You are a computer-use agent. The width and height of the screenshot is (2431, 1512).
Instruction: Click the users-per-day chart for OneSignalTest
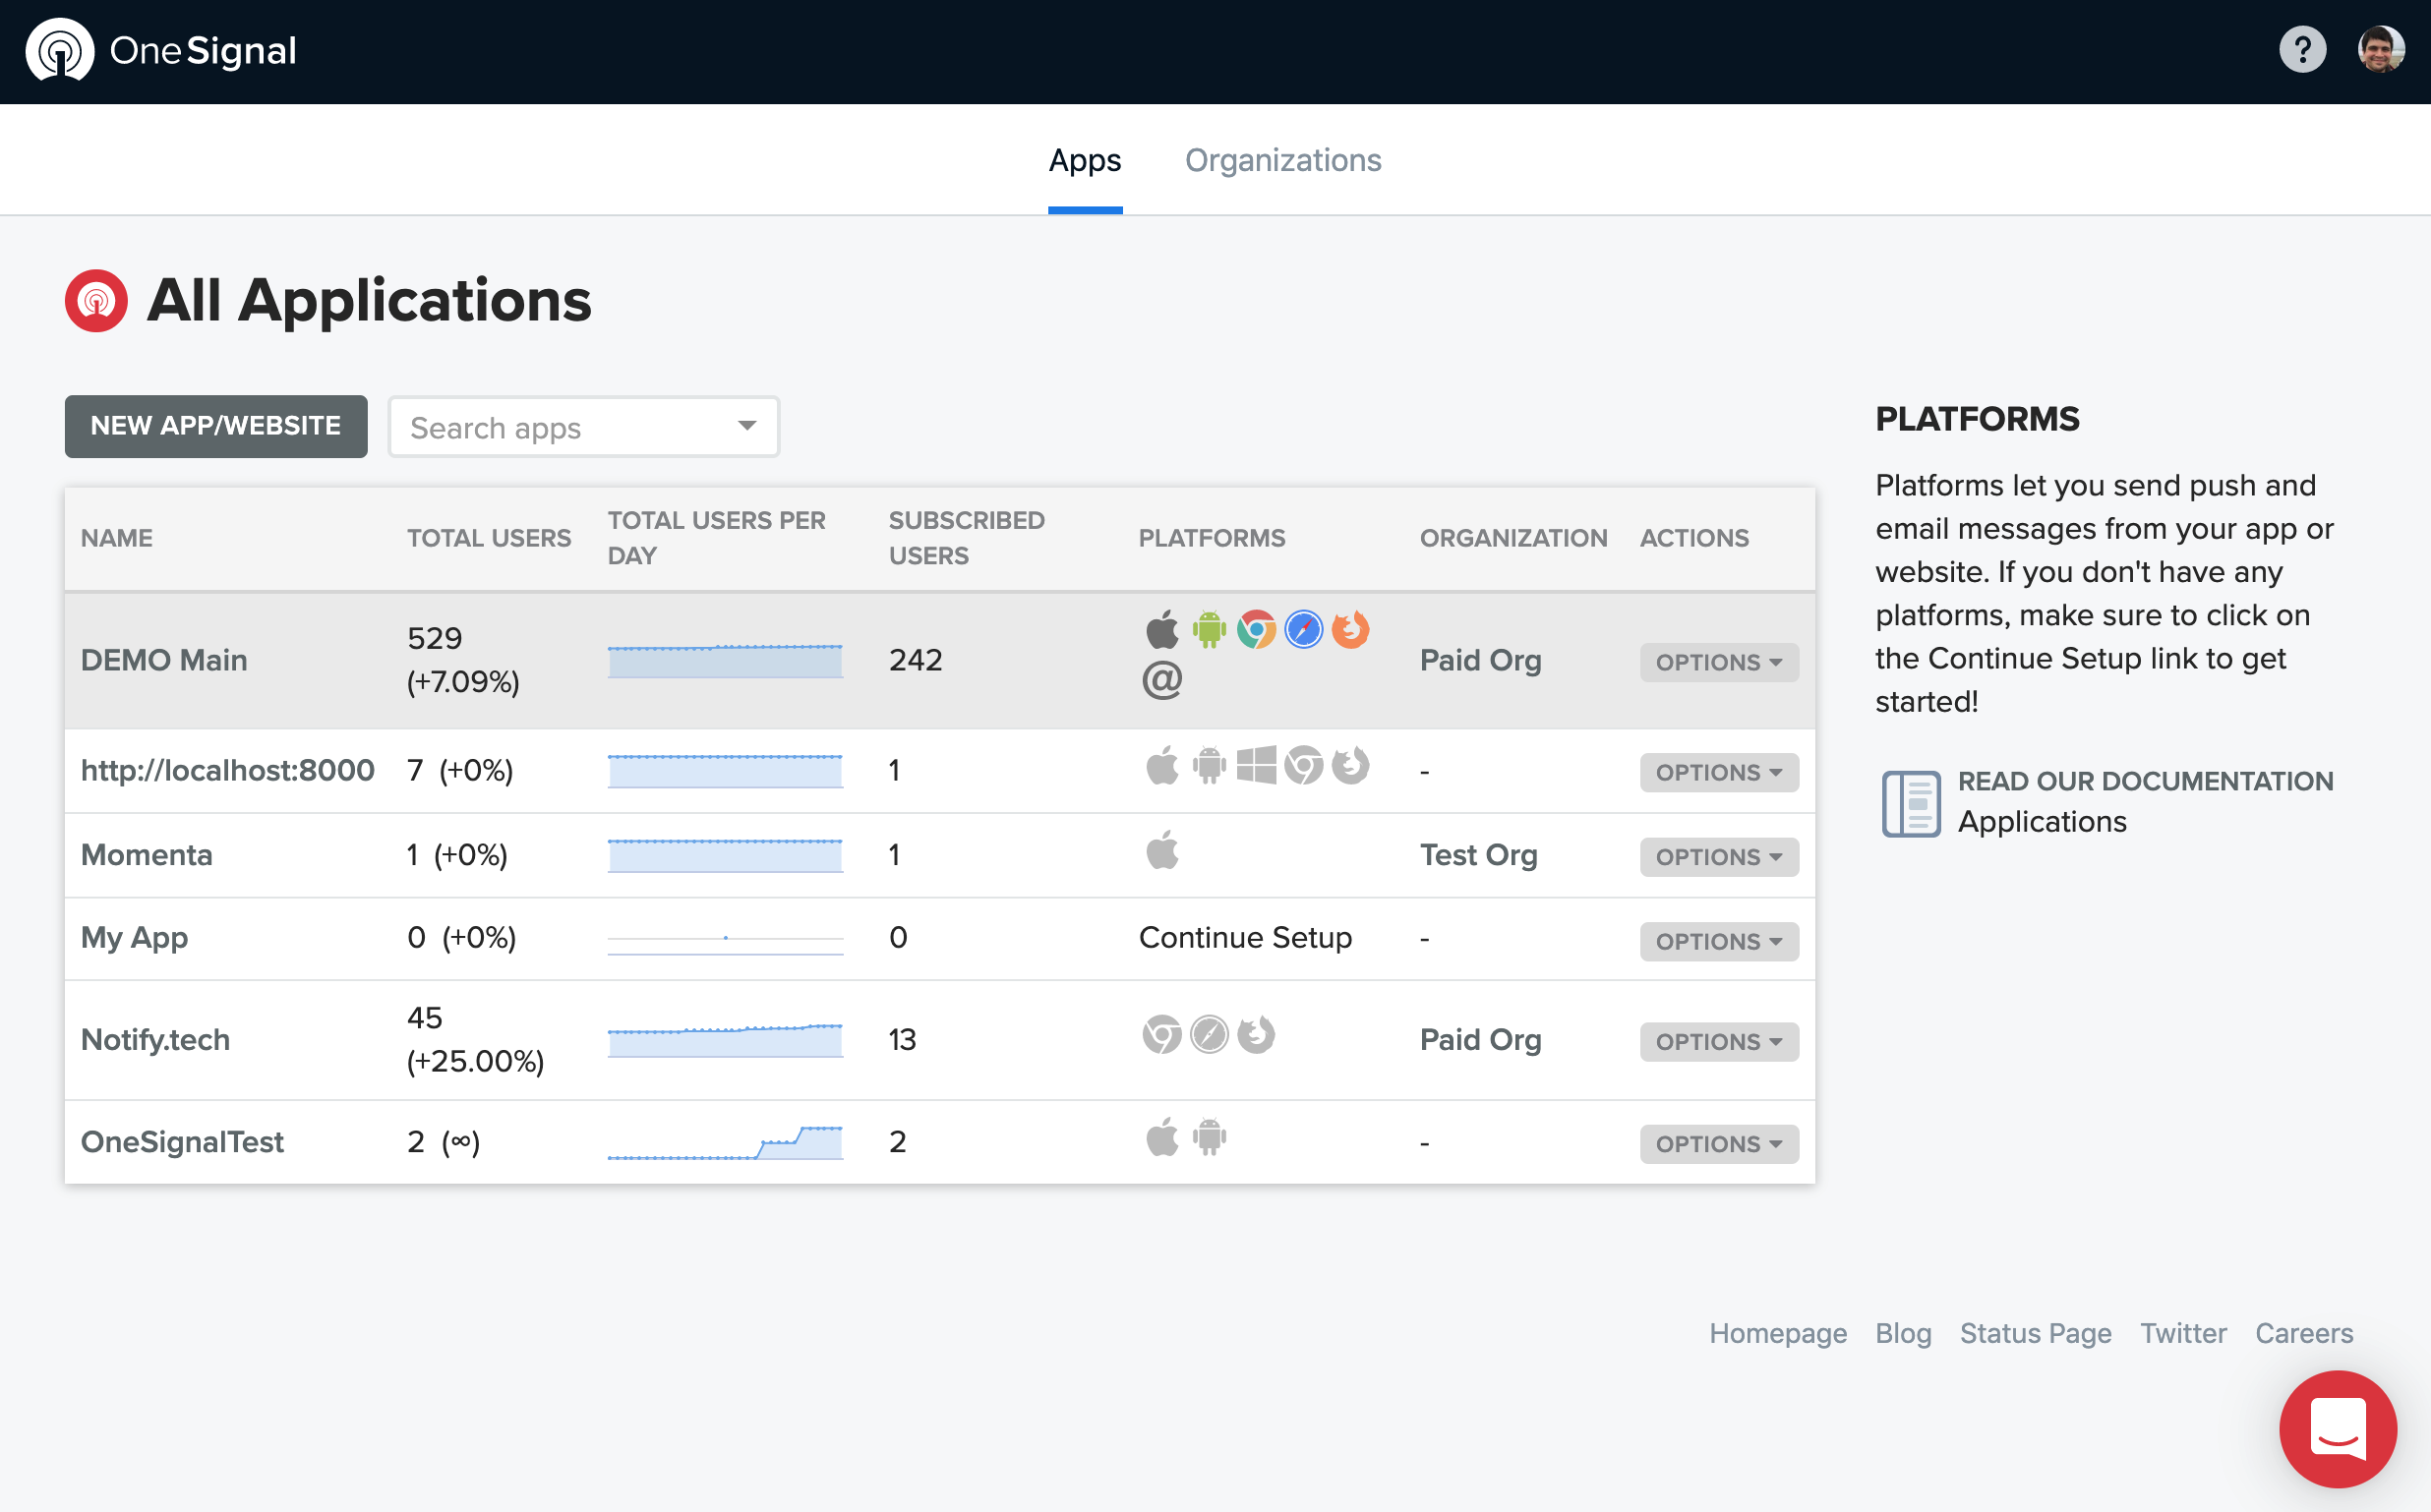click(725, 1142)
